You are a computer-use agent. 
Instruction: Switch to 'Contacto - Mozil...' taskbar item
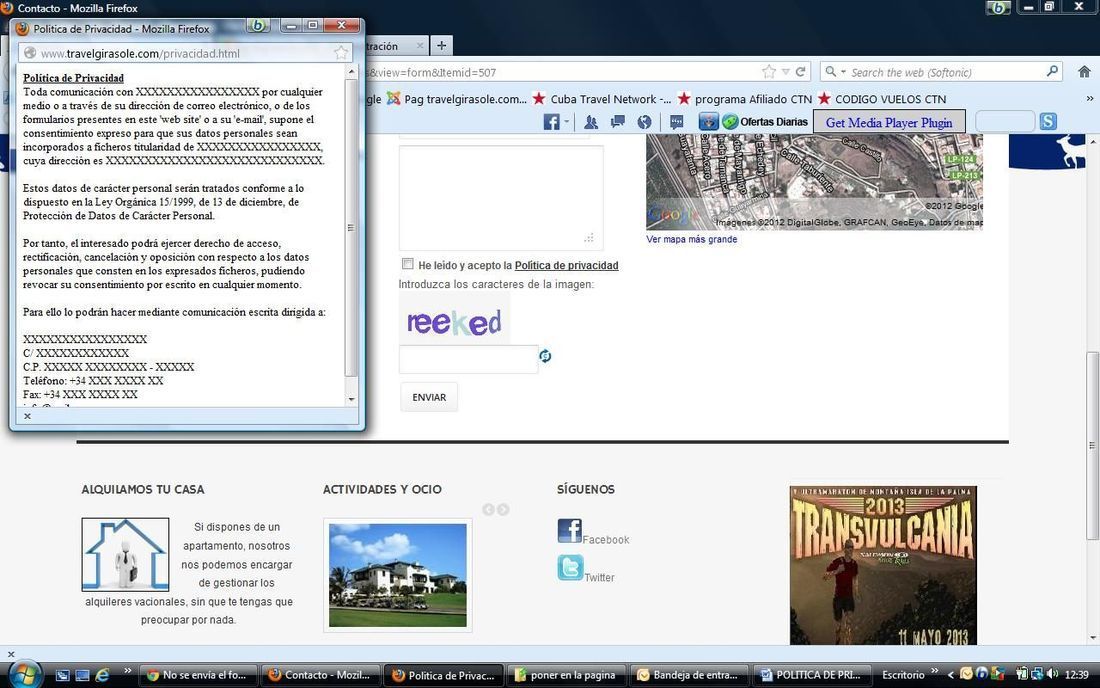[x=322, y=675]
